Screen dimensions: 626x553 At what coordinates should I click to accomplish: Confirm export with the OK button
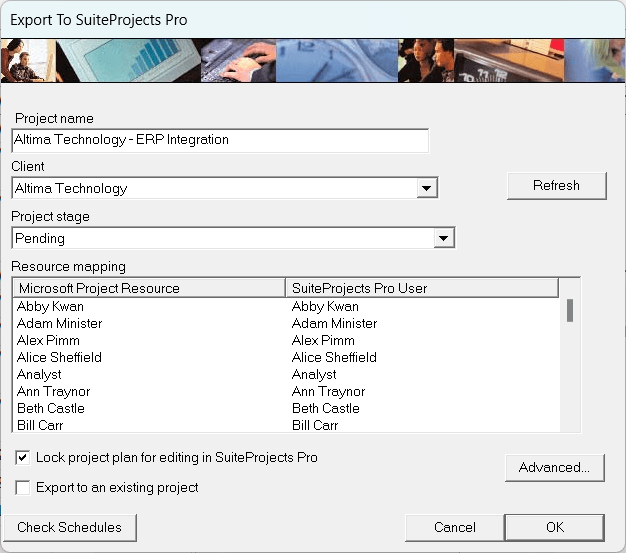pyautogui.click(x=555, y=527)
